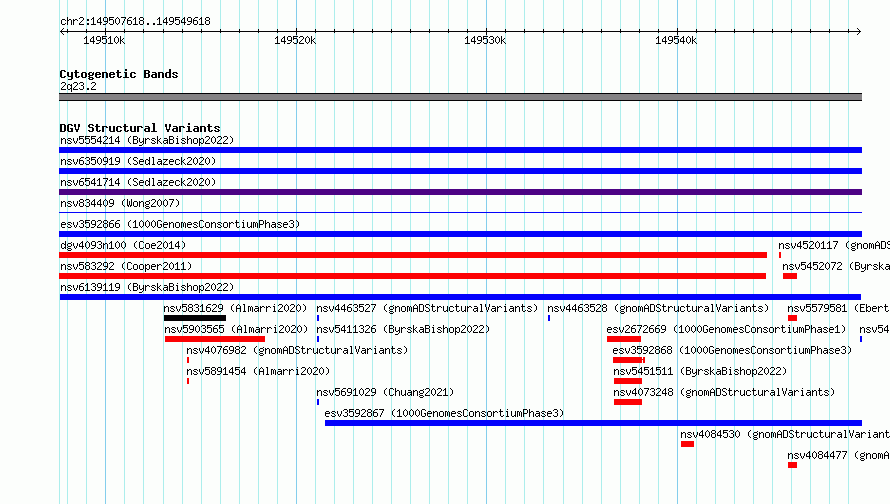Select nsv5903565 (Almarri2020) label
Viewport: 890px width, 504px height.
tap(236, 329)
